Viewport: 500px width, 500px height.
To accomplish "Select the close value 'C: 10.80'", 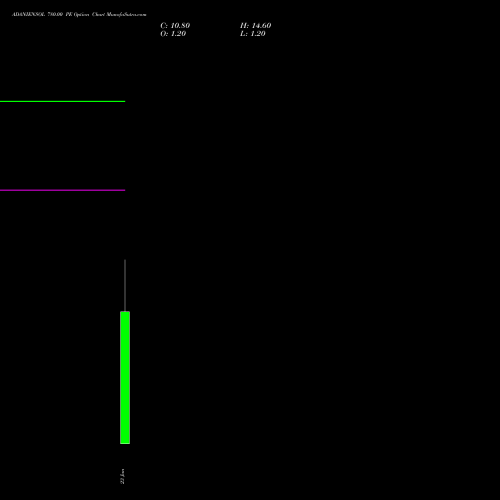I will point(175,26).
